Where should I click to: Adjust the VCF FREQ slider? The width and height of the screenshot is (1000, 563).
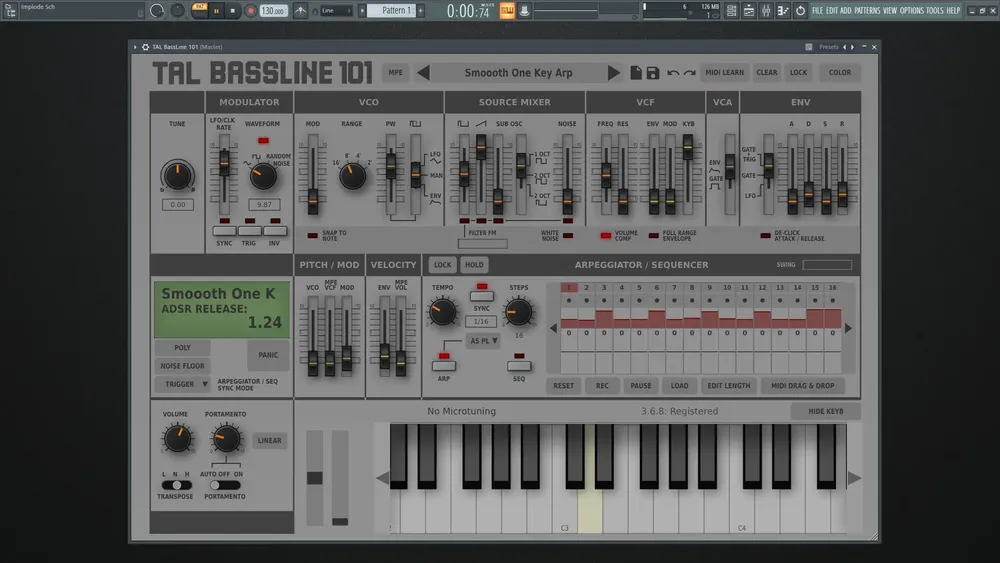[606, 175]
